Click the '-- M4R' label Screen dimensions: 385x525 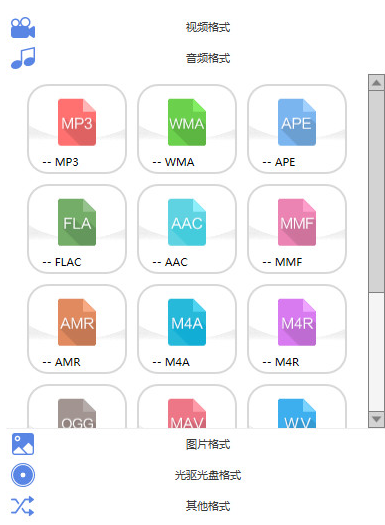point(281,362)
